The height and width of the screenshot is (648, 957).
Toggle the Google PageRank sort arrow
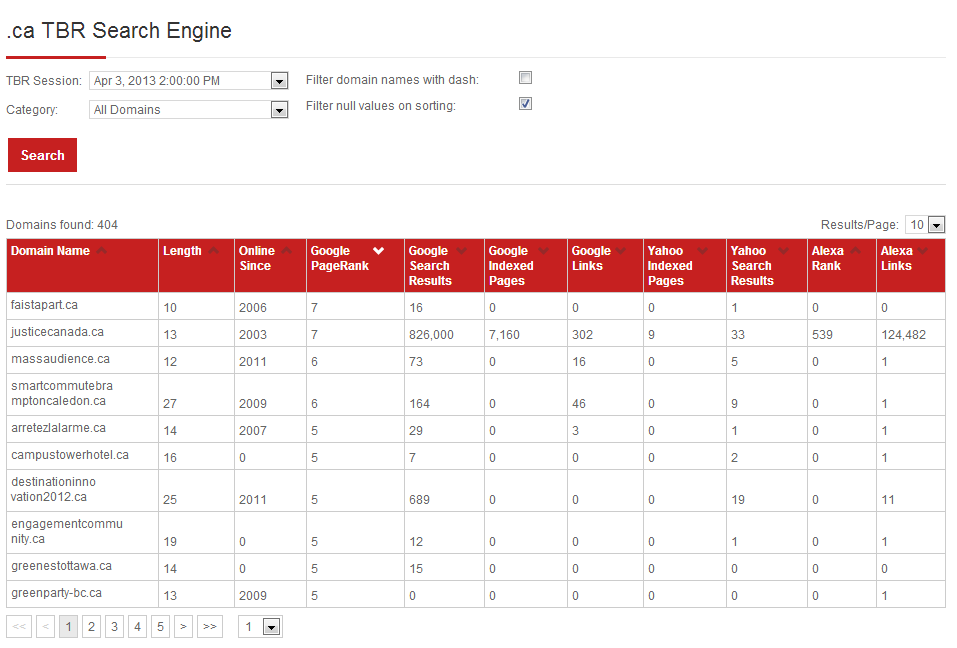[x=378, y=251]
